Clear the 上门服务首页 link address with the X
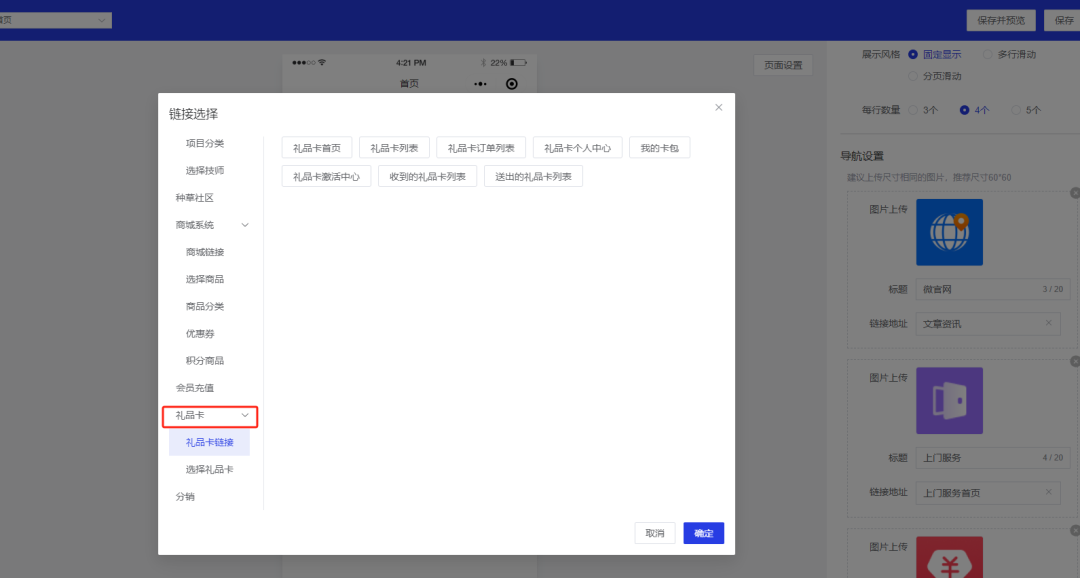1080x578 pixels. point(1048,492)
